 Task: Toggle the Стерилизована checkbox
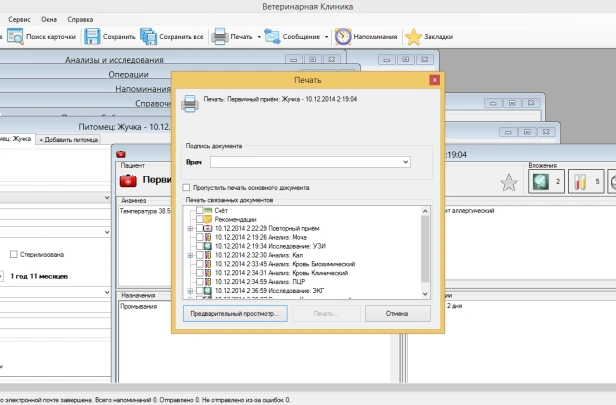point(14,255)
